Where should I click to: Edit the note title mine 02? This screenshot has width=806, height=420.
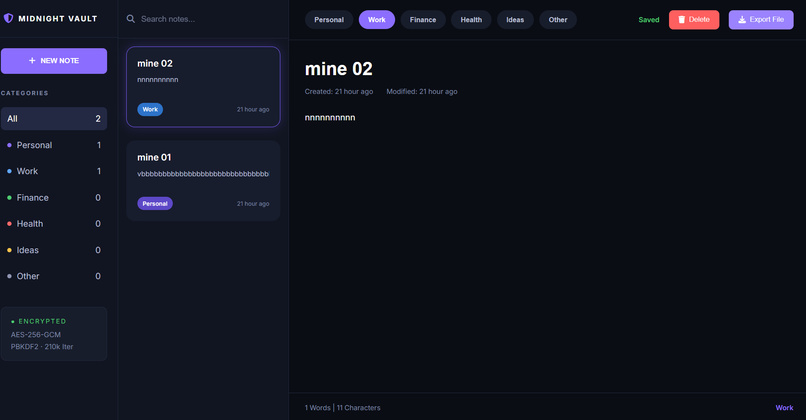tap(339, 69)
